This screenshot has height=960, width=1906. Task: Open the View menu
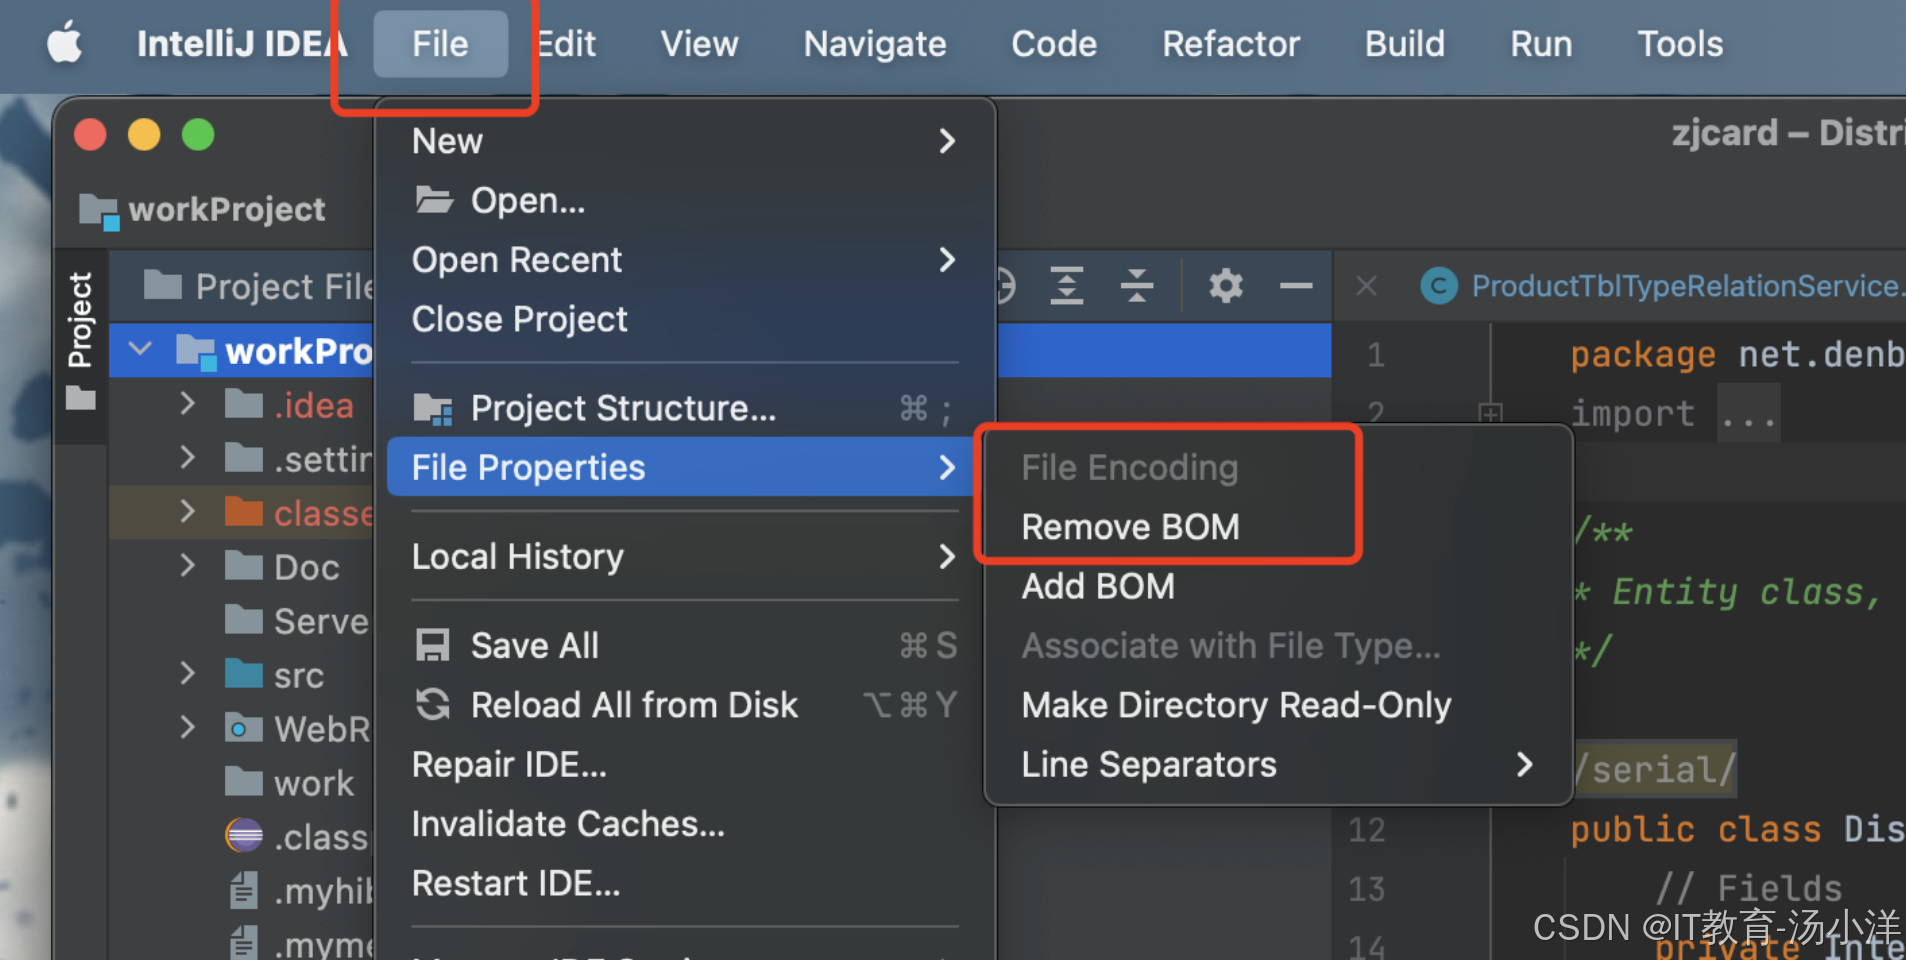pyautogui.click(x=699, y=44)
